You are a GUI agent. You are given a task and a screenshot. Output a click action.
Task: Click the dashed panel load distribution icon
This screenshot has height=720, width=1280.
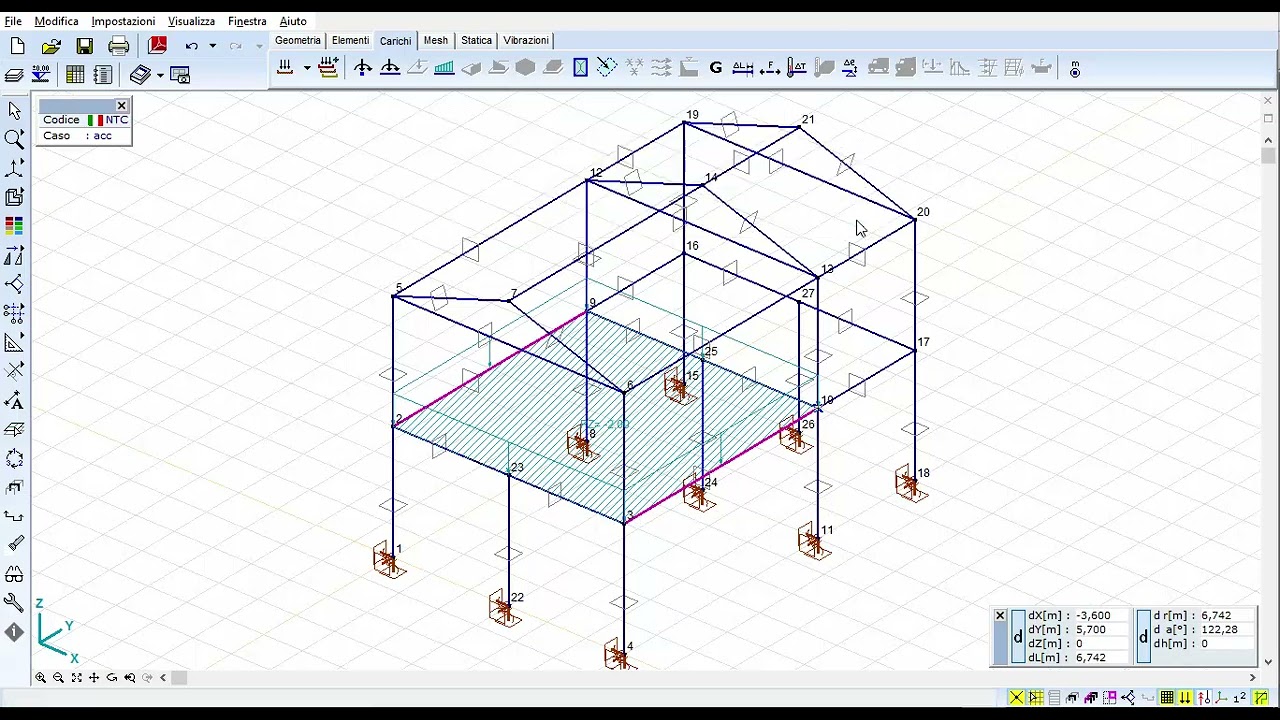pyautogui.click(x=607, y=68)
